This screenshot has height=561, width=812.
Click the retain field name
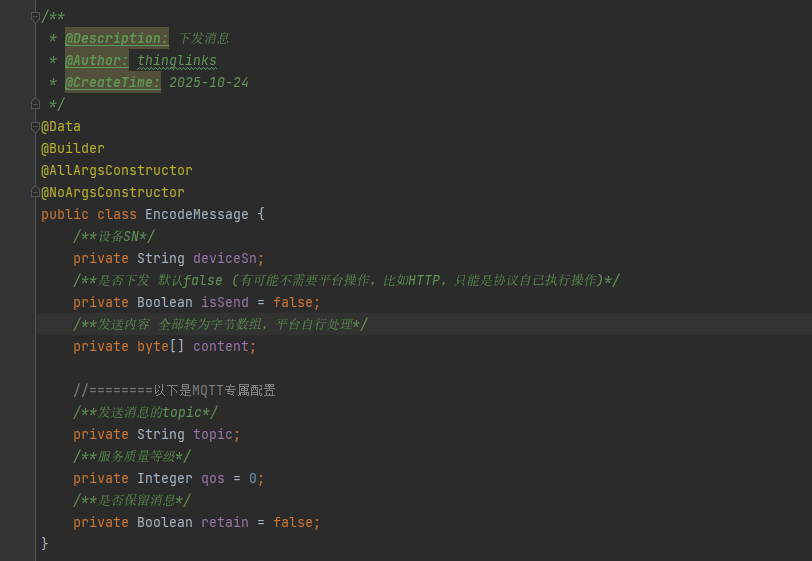(x=224, y=522)
